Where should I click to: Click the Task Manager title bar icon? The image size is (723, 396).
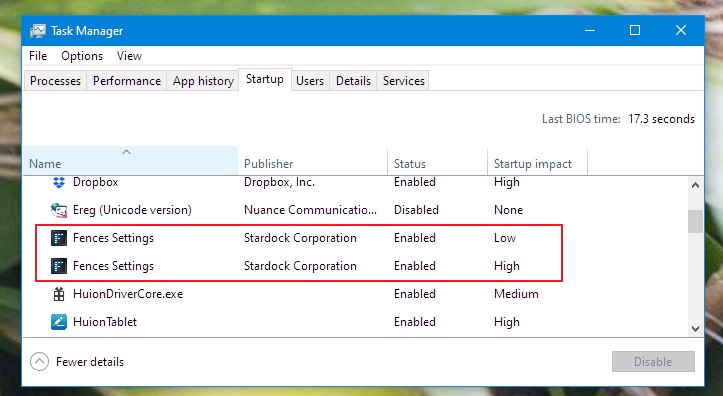pos(38,31)
